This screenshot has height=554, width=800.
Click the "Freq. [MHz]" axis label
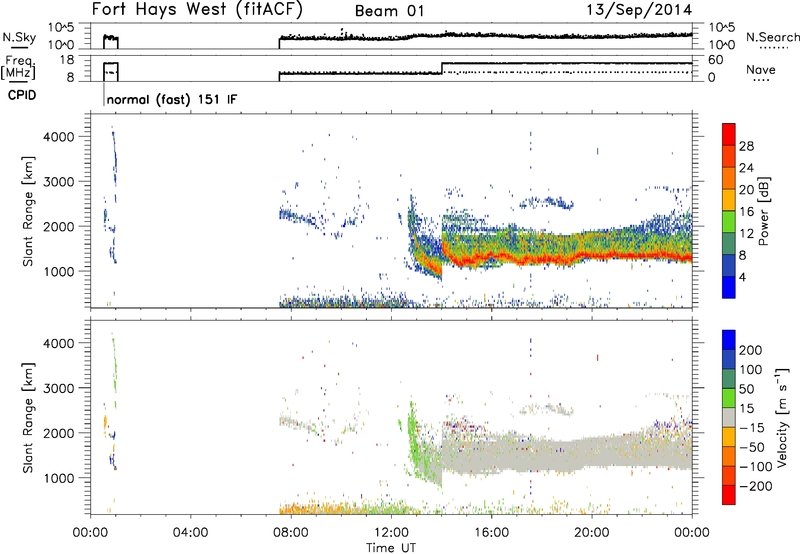coord(19,67)
